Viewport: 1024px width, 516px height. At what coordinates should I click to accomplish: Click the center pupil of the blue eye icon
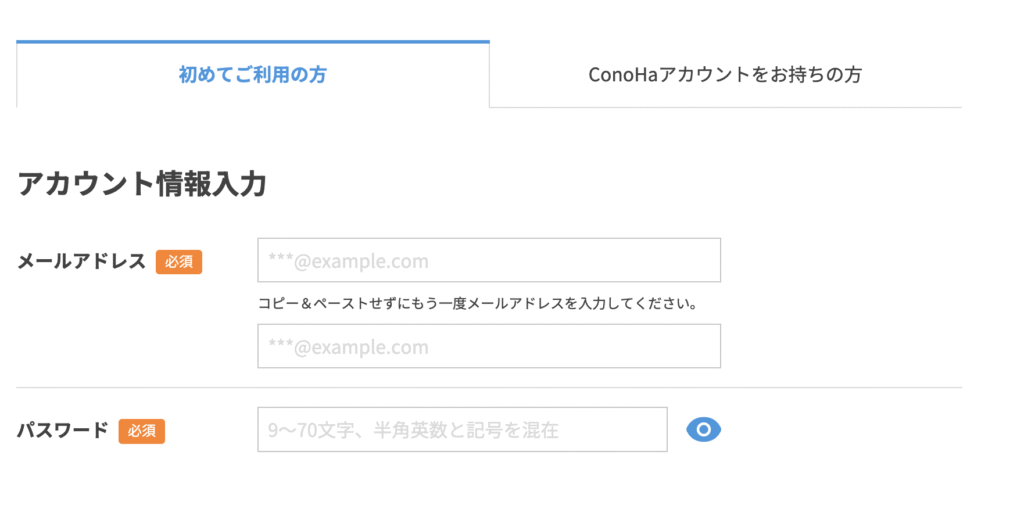coord(703,430)
